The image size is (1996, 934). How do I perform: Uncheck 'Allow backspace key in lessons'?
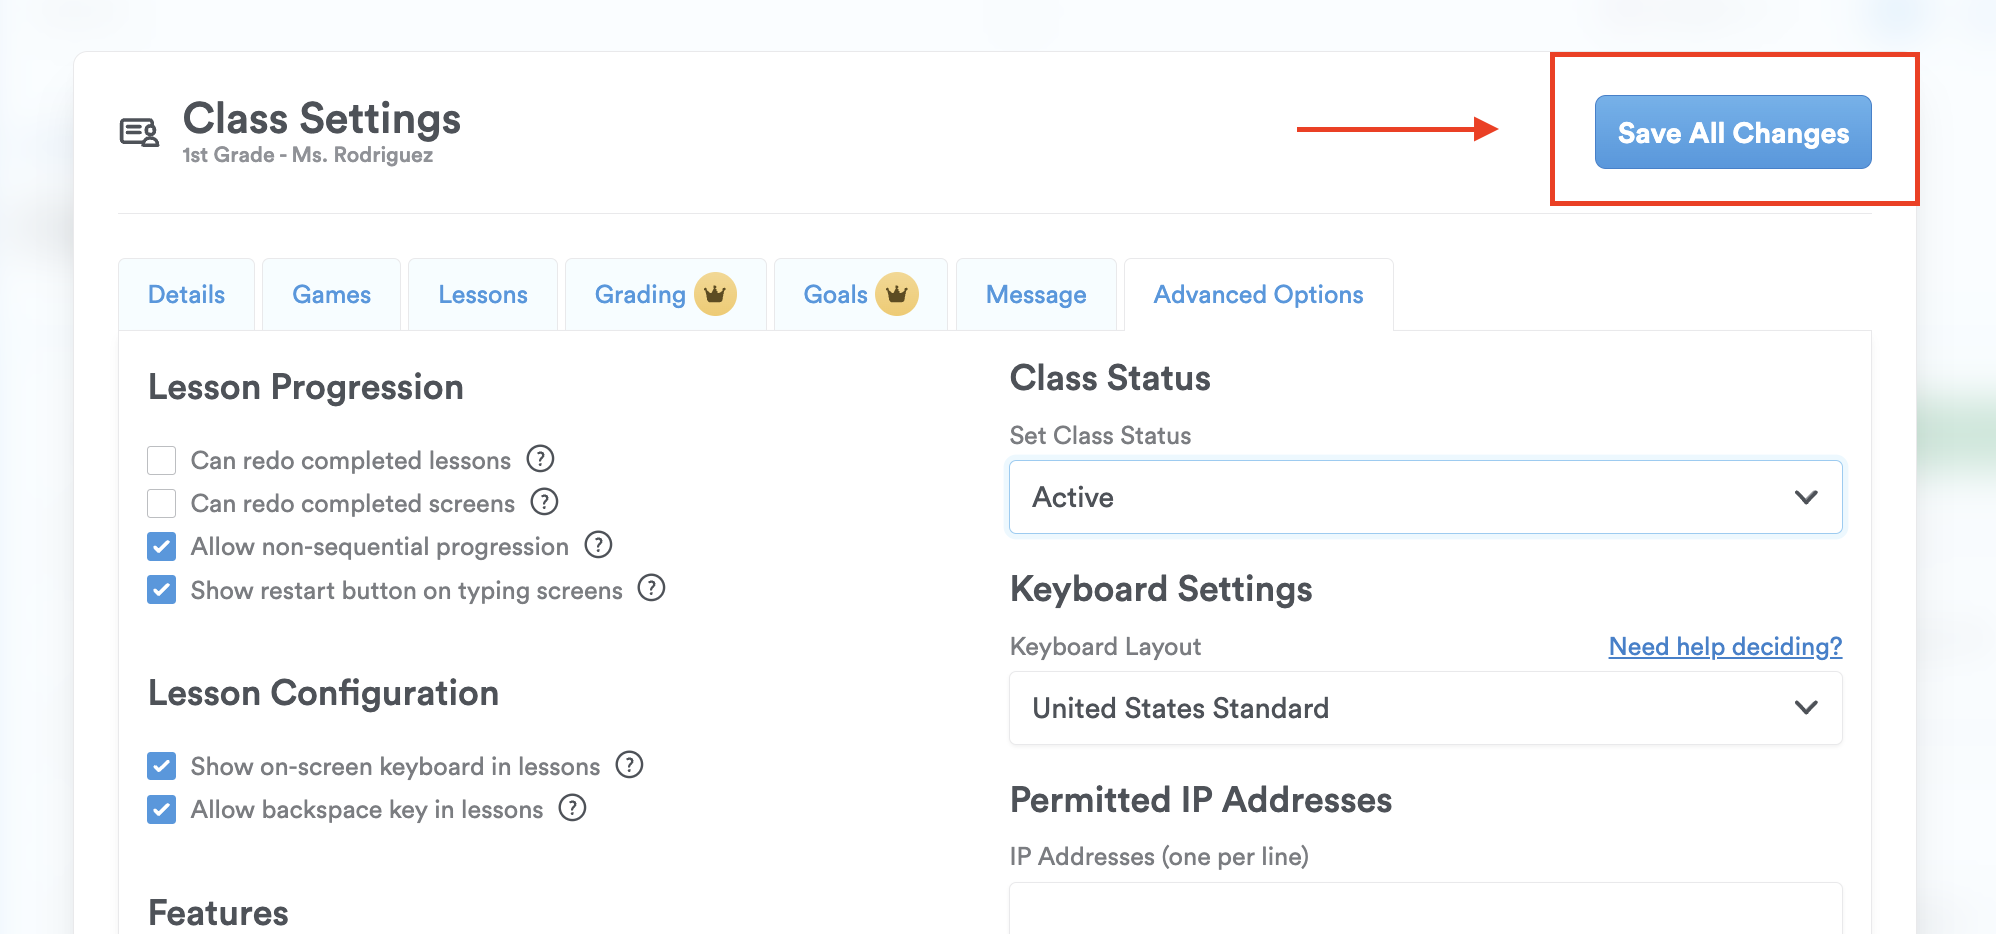pos(162,809)
